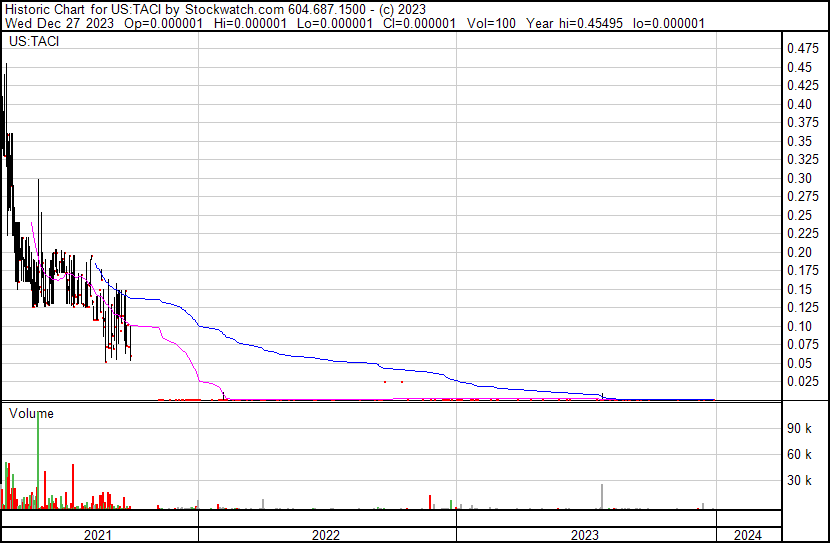Click the 0.475 price axis label
The image size is (830, 543).
click(803, 49)
